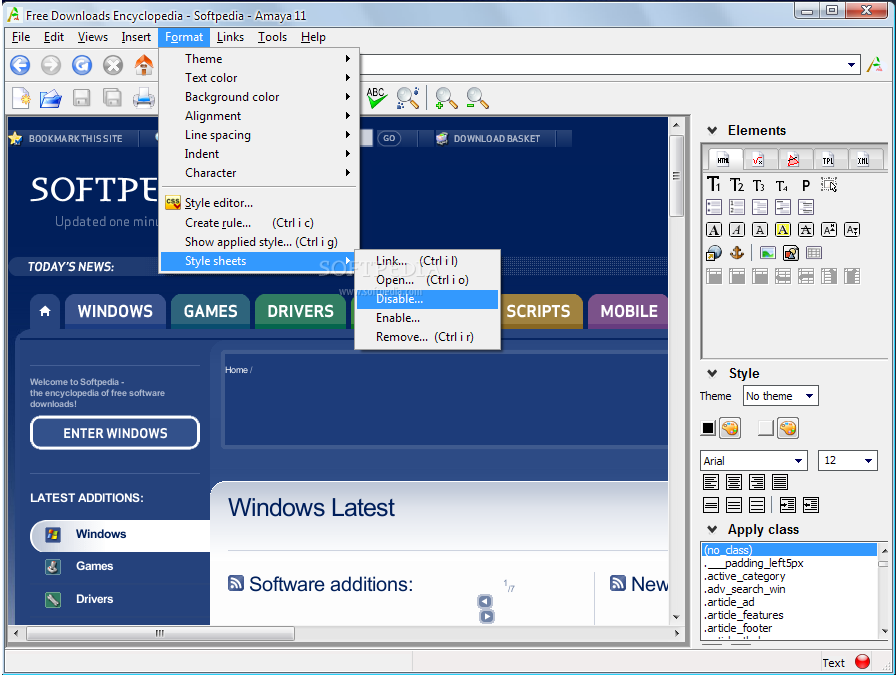The image size is (896, 675).
Task: Justify text in Style panel
Action: click(780, 482)
